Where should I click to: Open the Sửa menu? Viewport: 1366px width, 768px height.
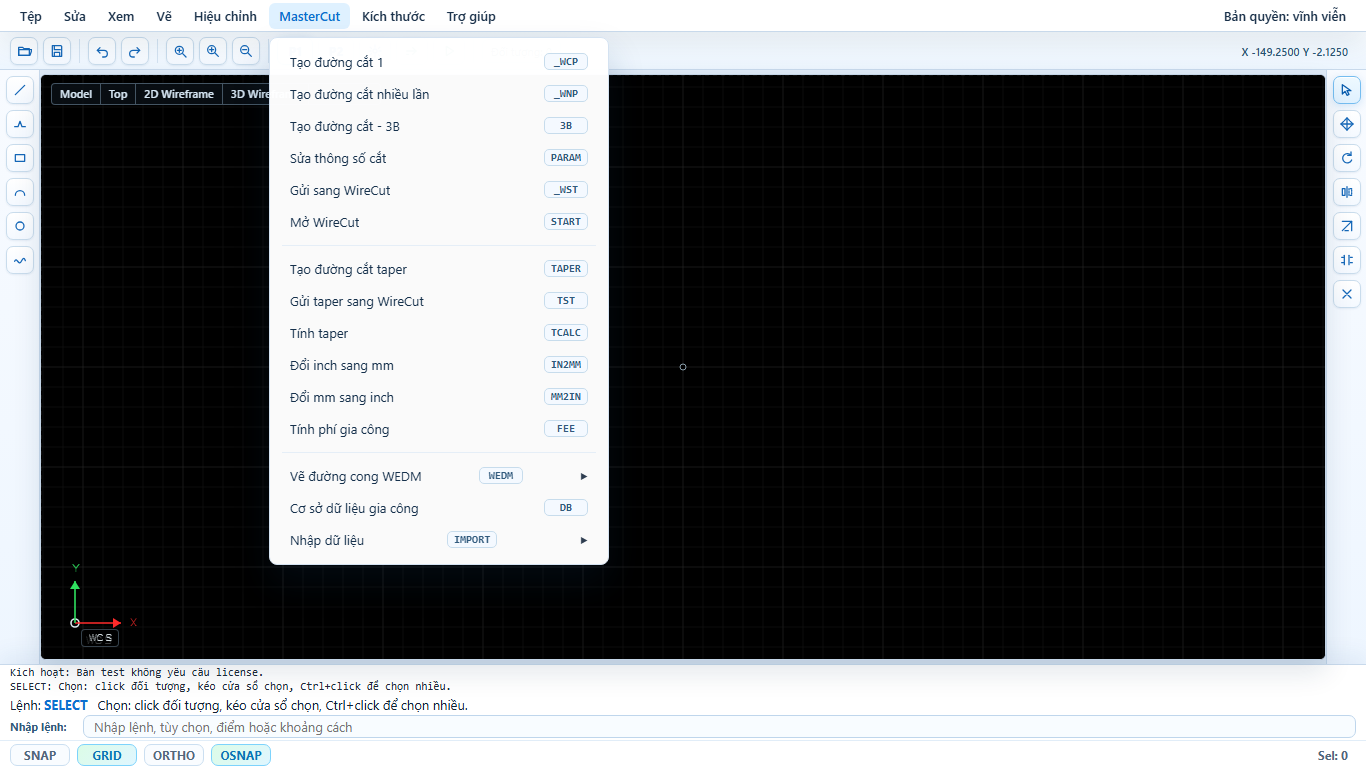[75, 16]
